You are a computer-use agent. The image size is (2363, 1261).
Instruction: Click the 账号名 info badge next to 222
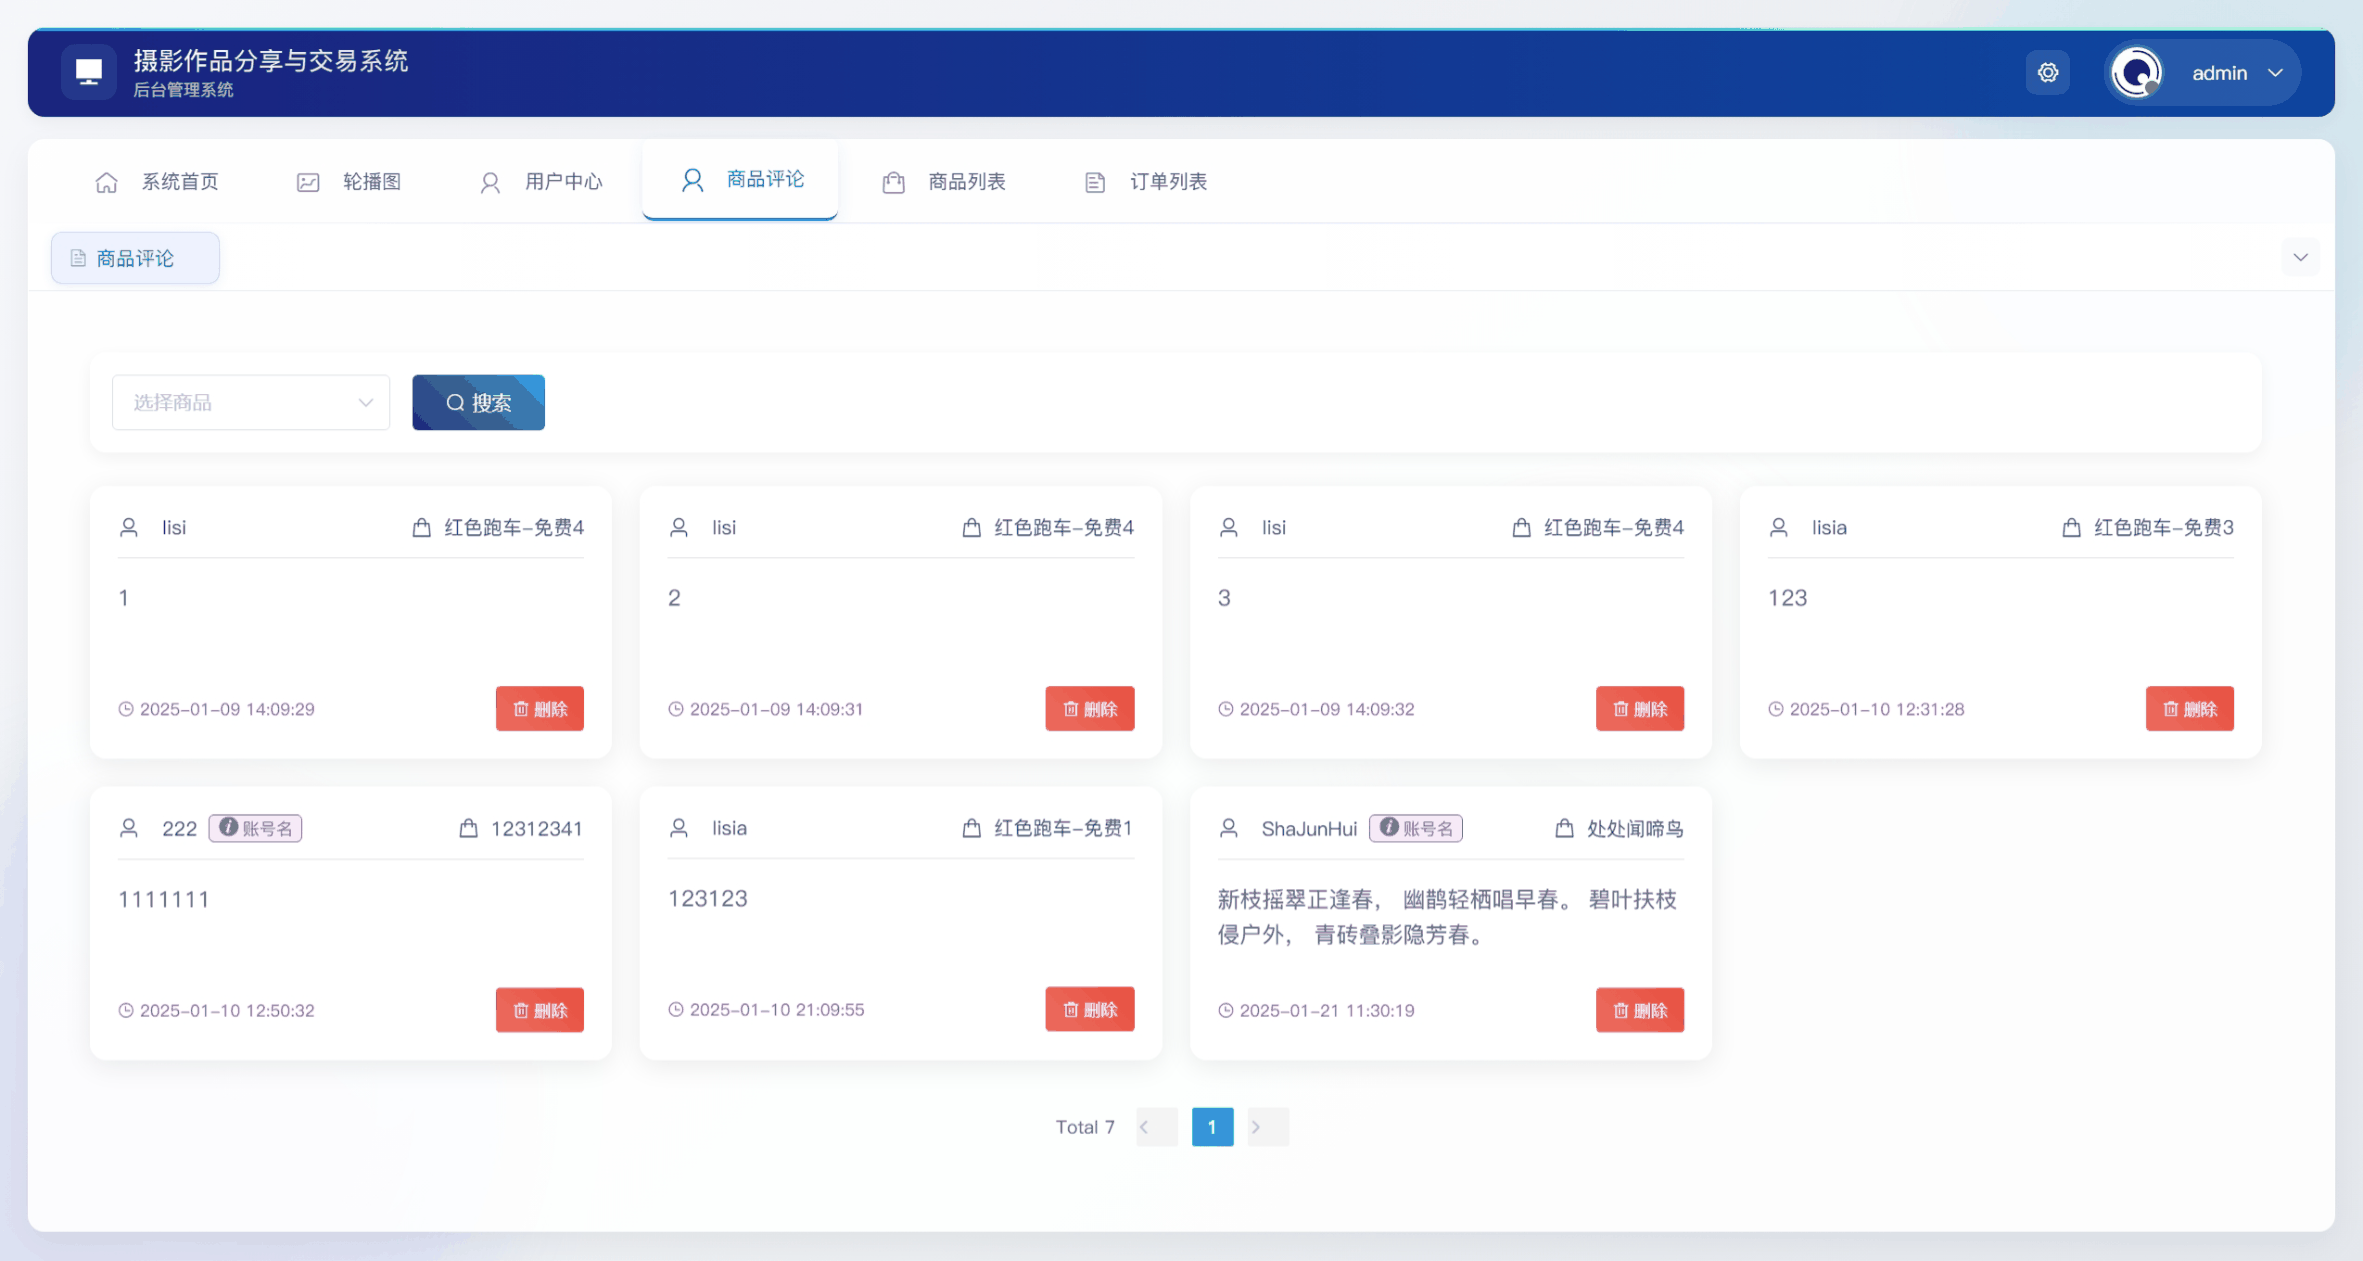(x=255, y=828)
